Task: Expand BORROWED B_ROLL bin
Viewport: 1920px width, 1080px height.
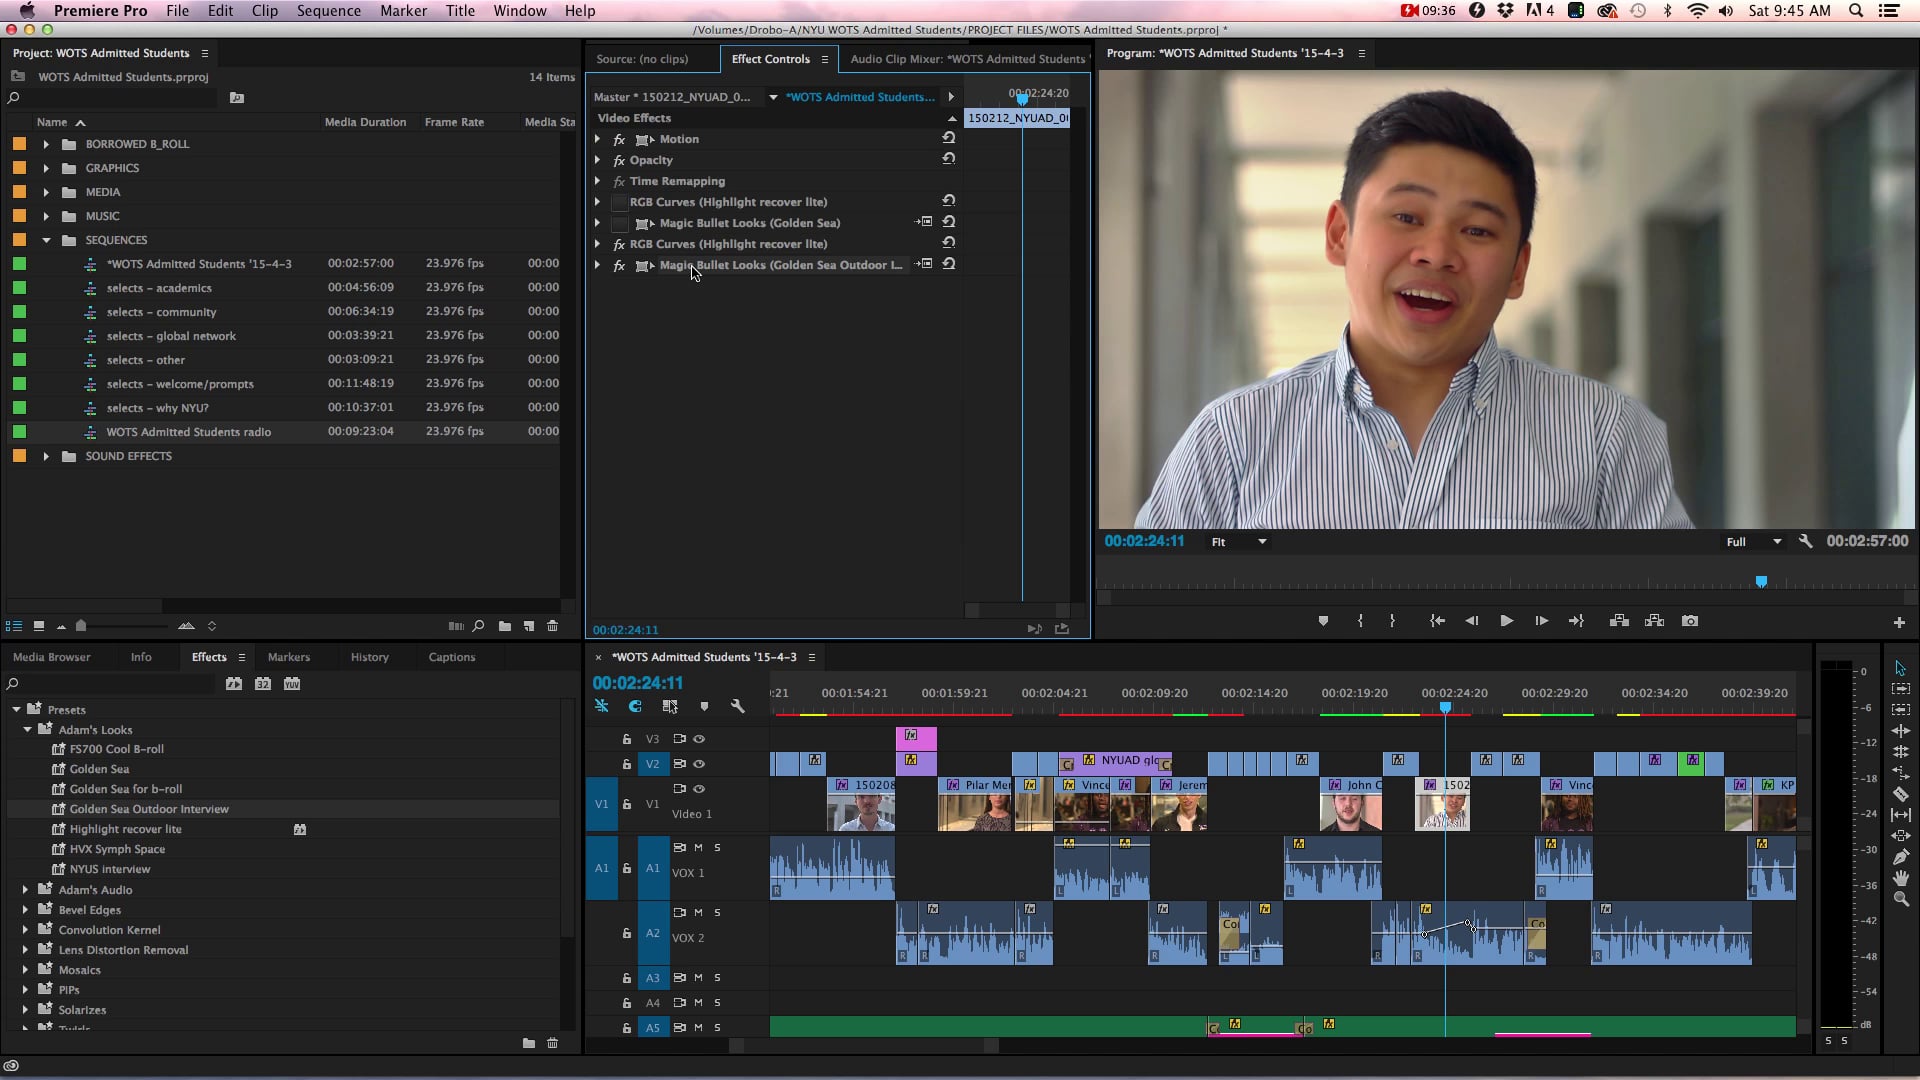Action: 46,144
